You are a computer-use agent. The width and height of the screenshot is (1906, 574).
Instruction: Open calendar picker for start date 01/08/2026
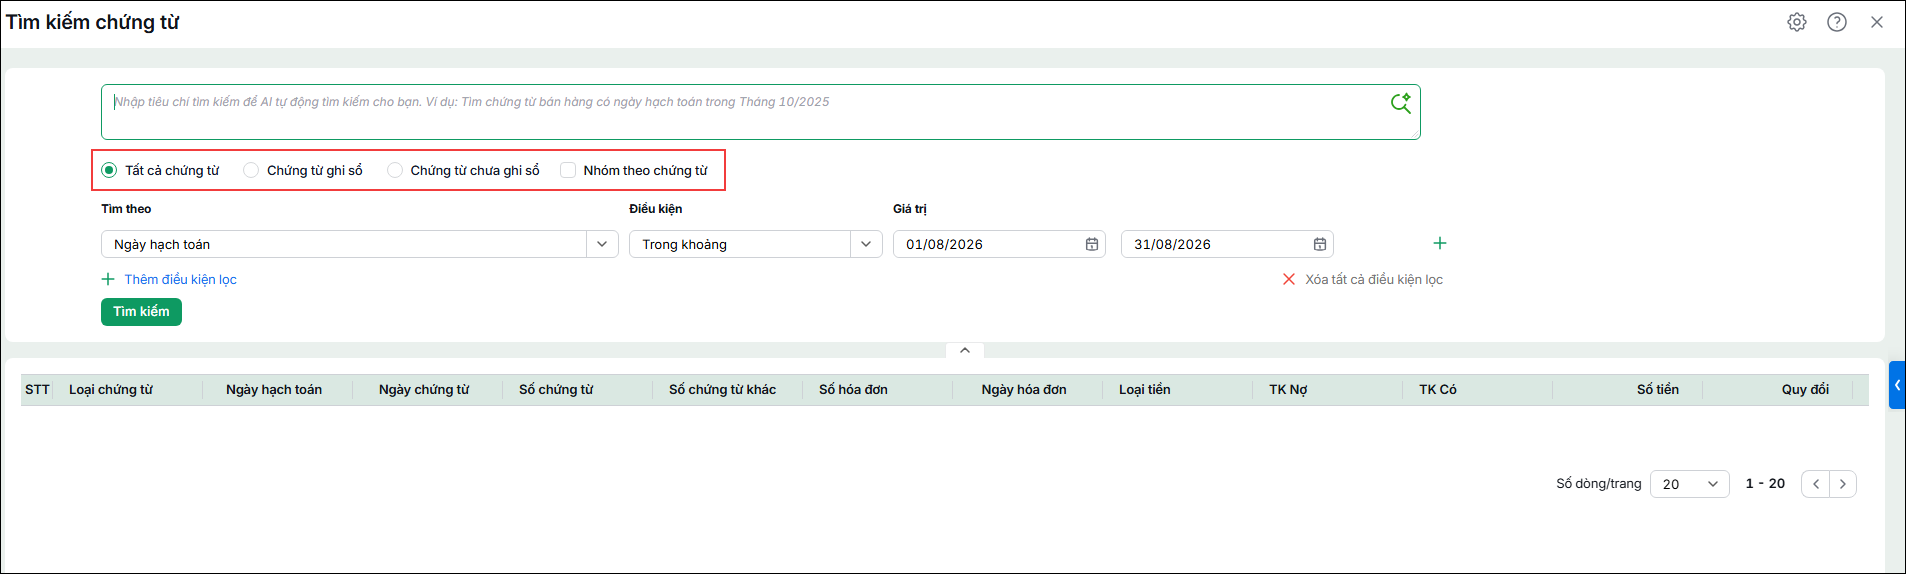(1092, 244)
